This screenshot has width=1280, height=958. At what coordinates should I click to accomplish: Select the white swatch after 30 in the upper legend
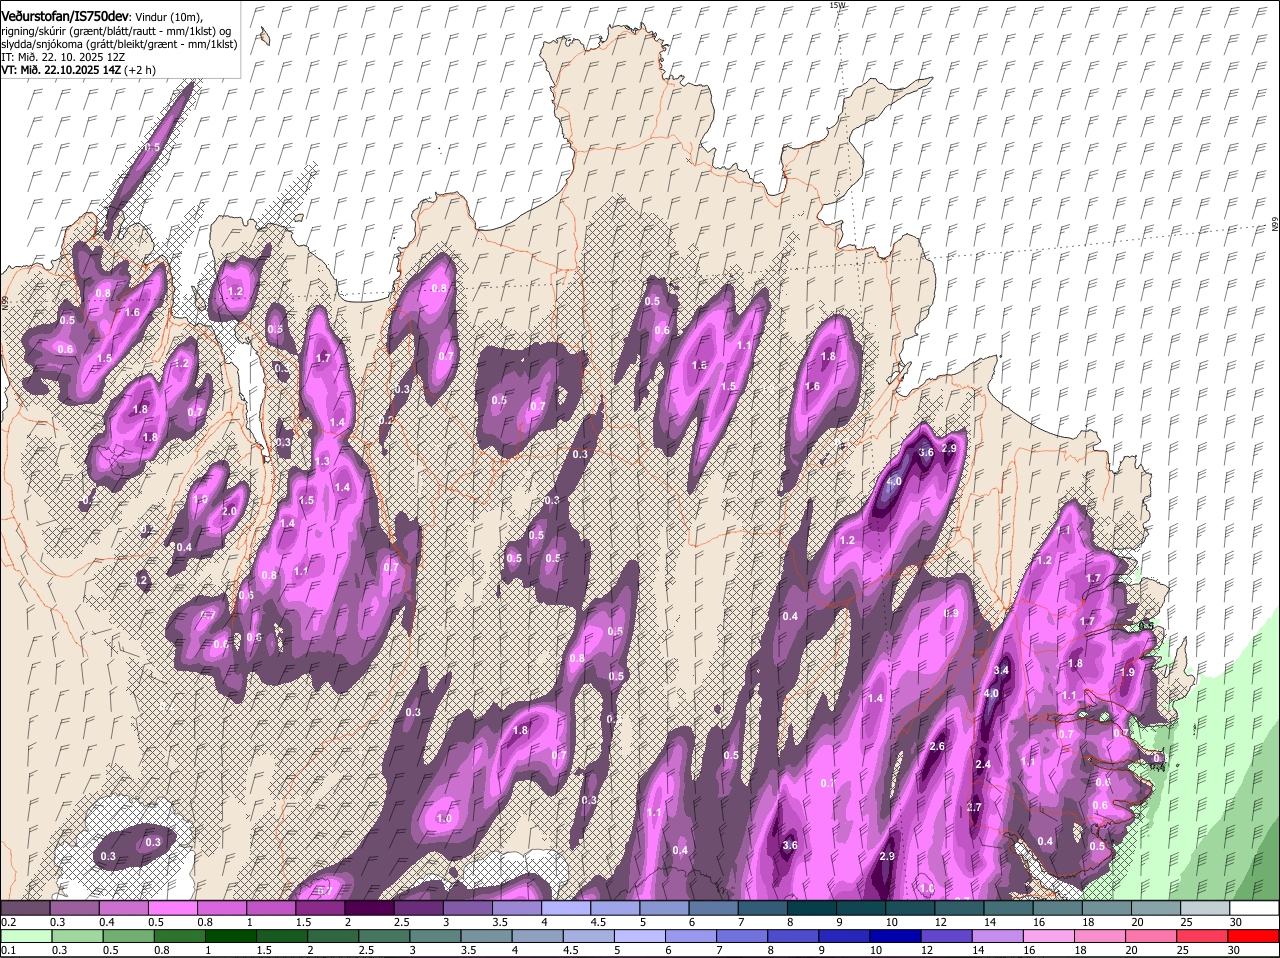(x=1255, y=907)
